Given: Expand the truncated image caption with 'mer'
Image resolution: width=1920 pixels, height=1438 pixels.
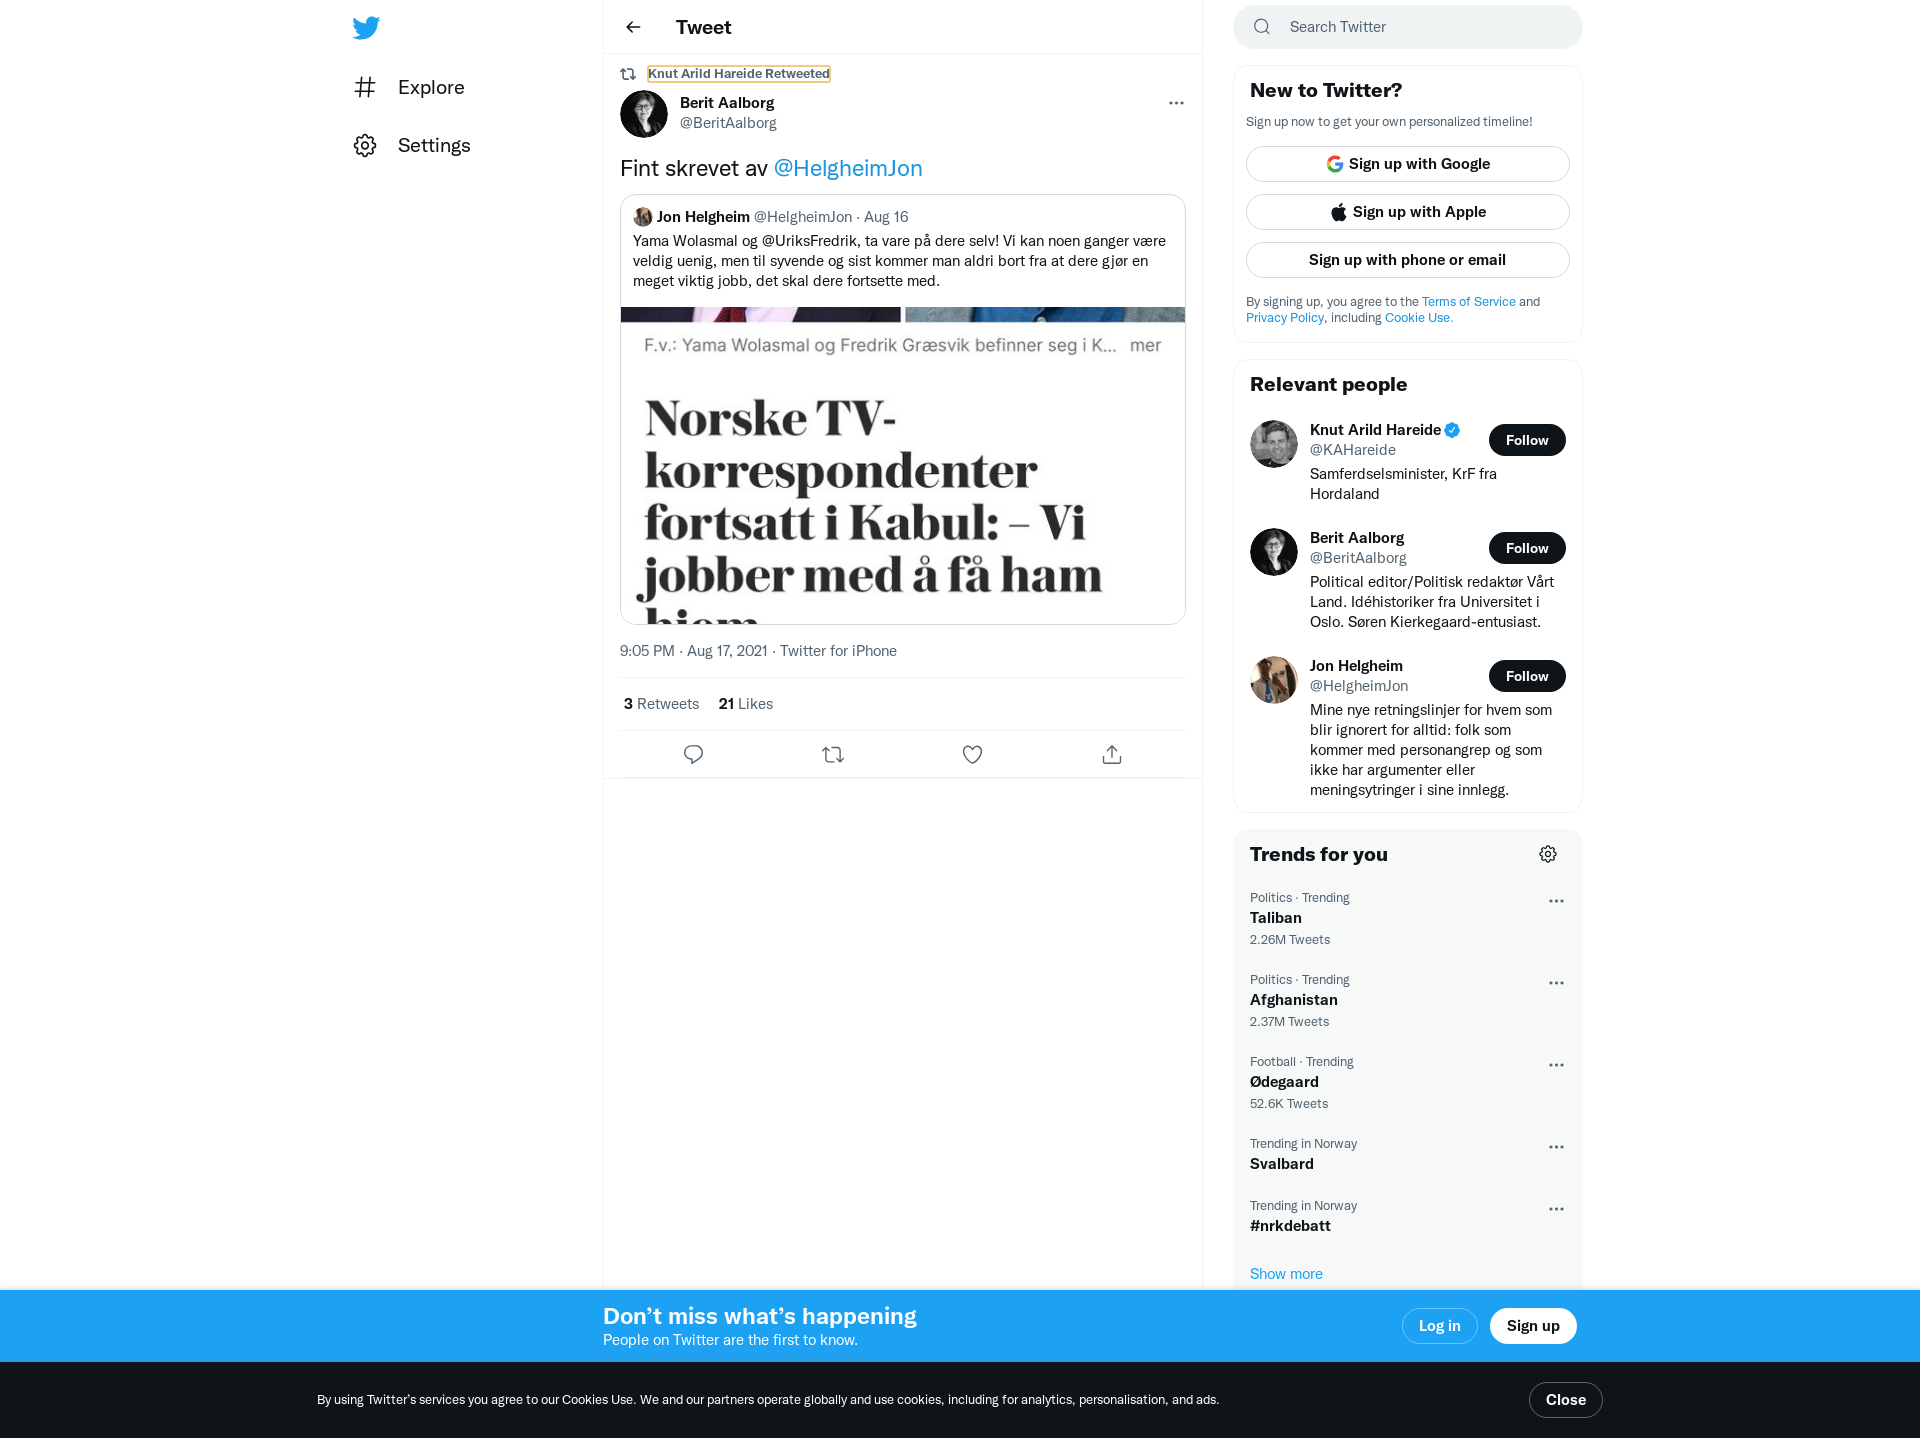Looking at the screenshot, I should 1145,345.
